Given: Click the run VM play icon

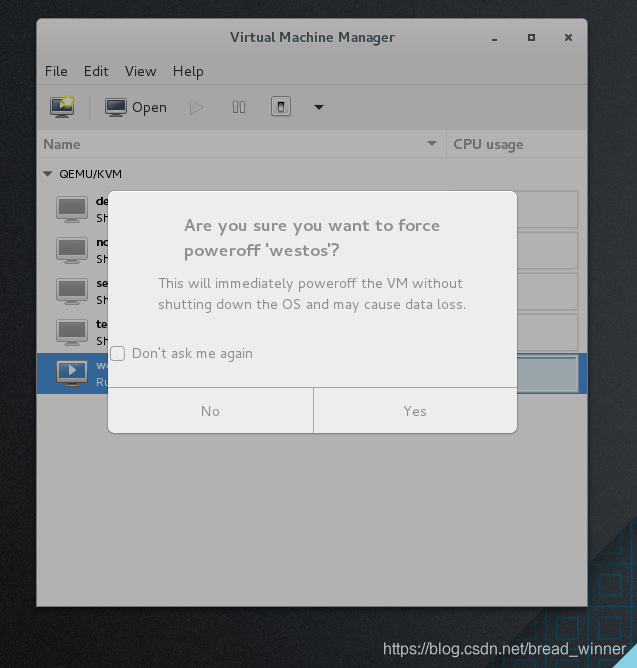Looking at the screenshot, I should click(x=196, y=107).
